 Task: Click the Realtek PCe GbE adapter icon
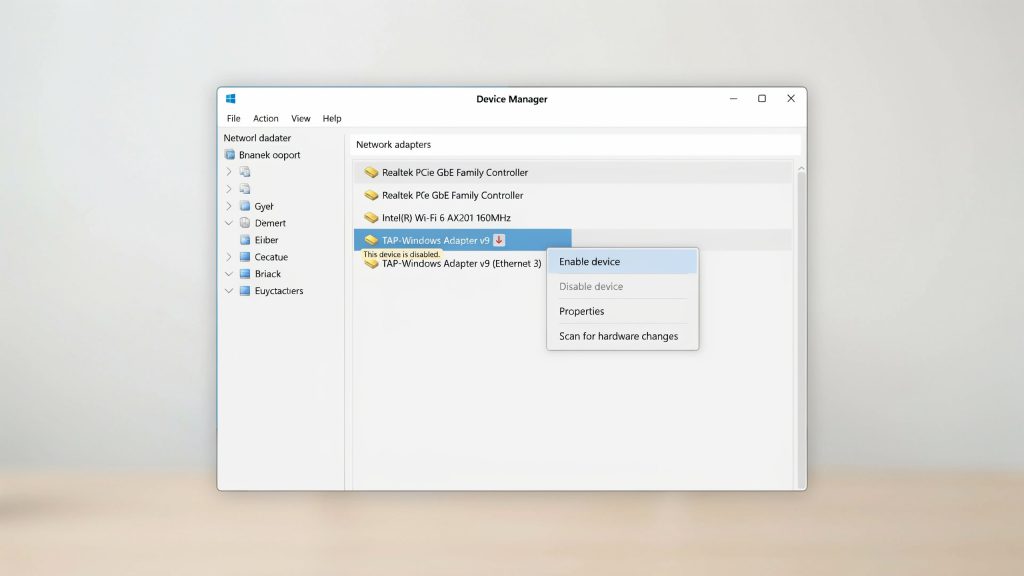371,195
